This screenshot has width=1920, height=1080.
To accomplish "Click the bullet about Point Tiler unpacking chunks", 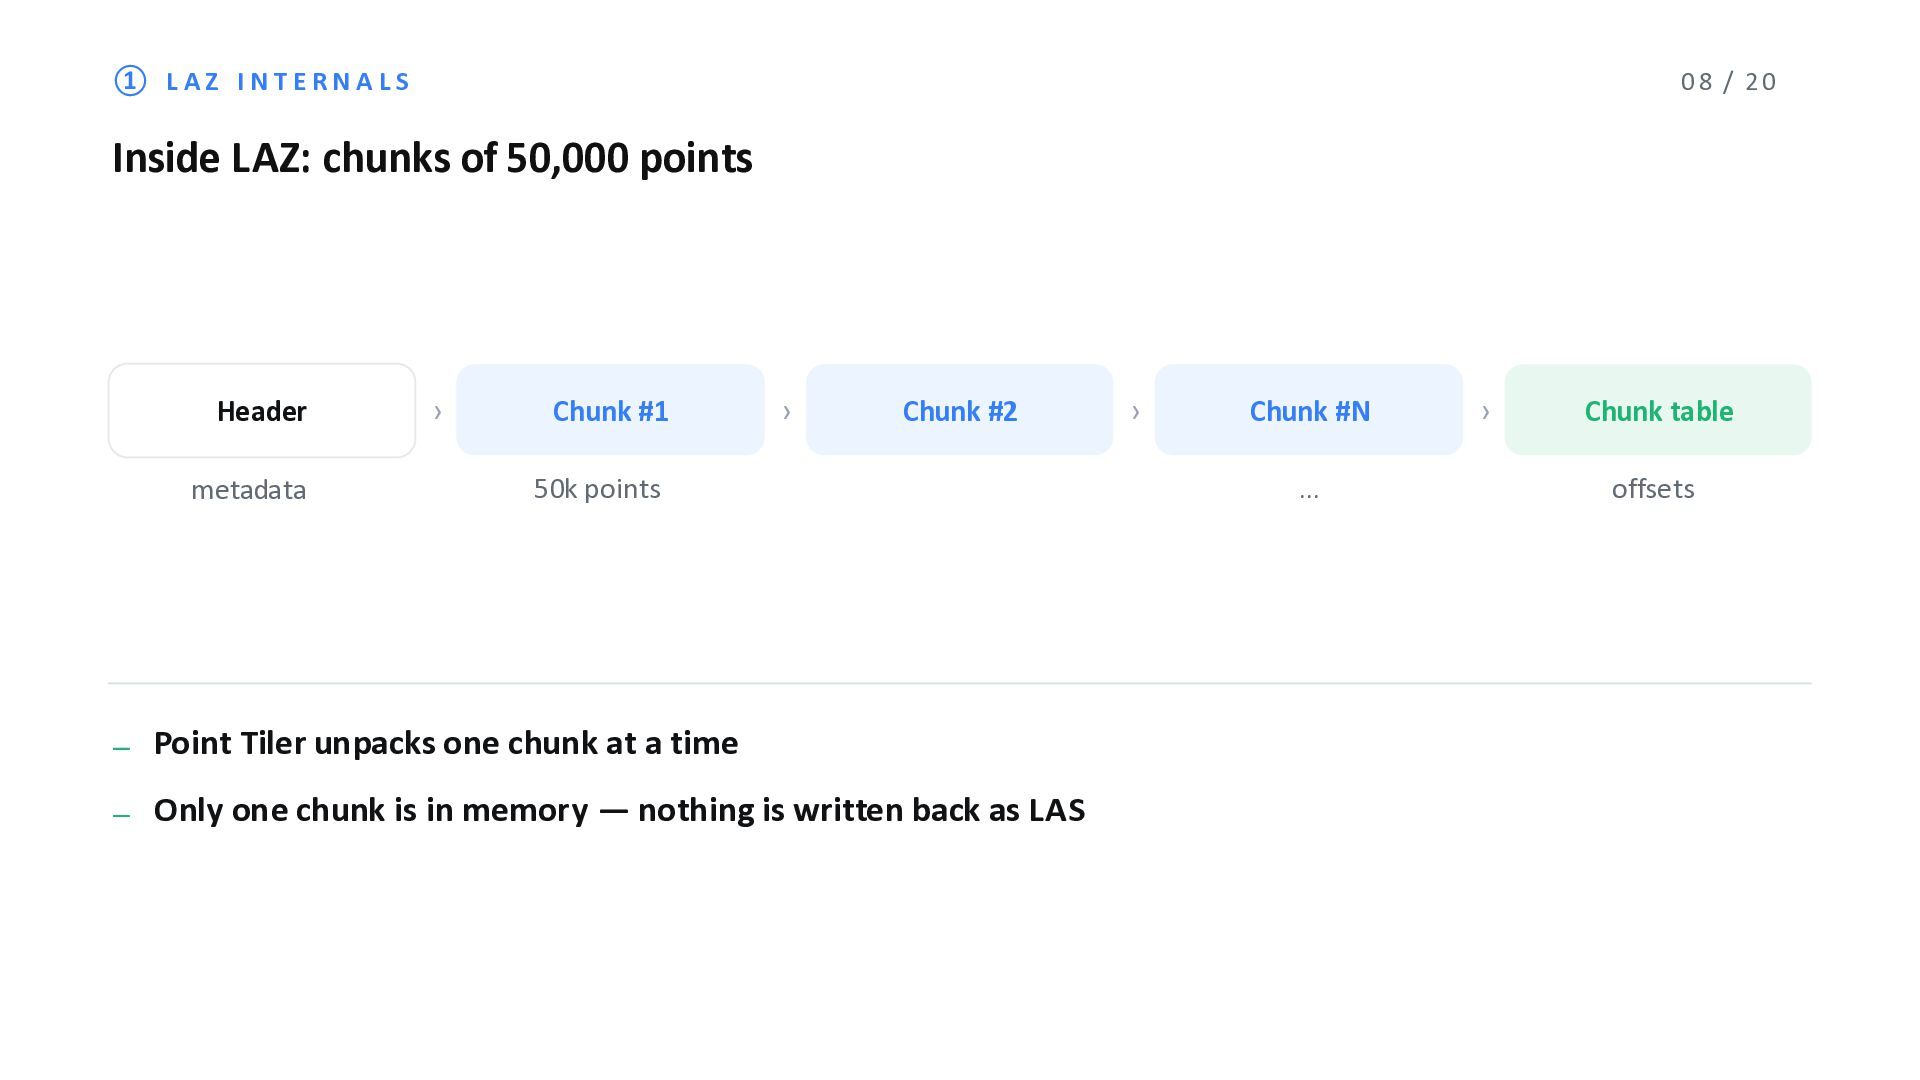I will coord(446,743).
